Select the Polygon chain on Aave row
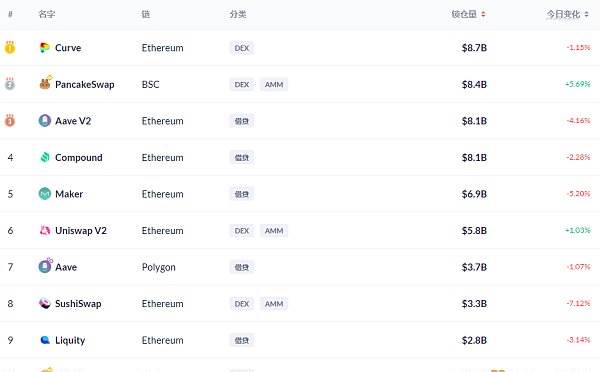Screen dimensions: 600x372 click(x=158, y=267)
